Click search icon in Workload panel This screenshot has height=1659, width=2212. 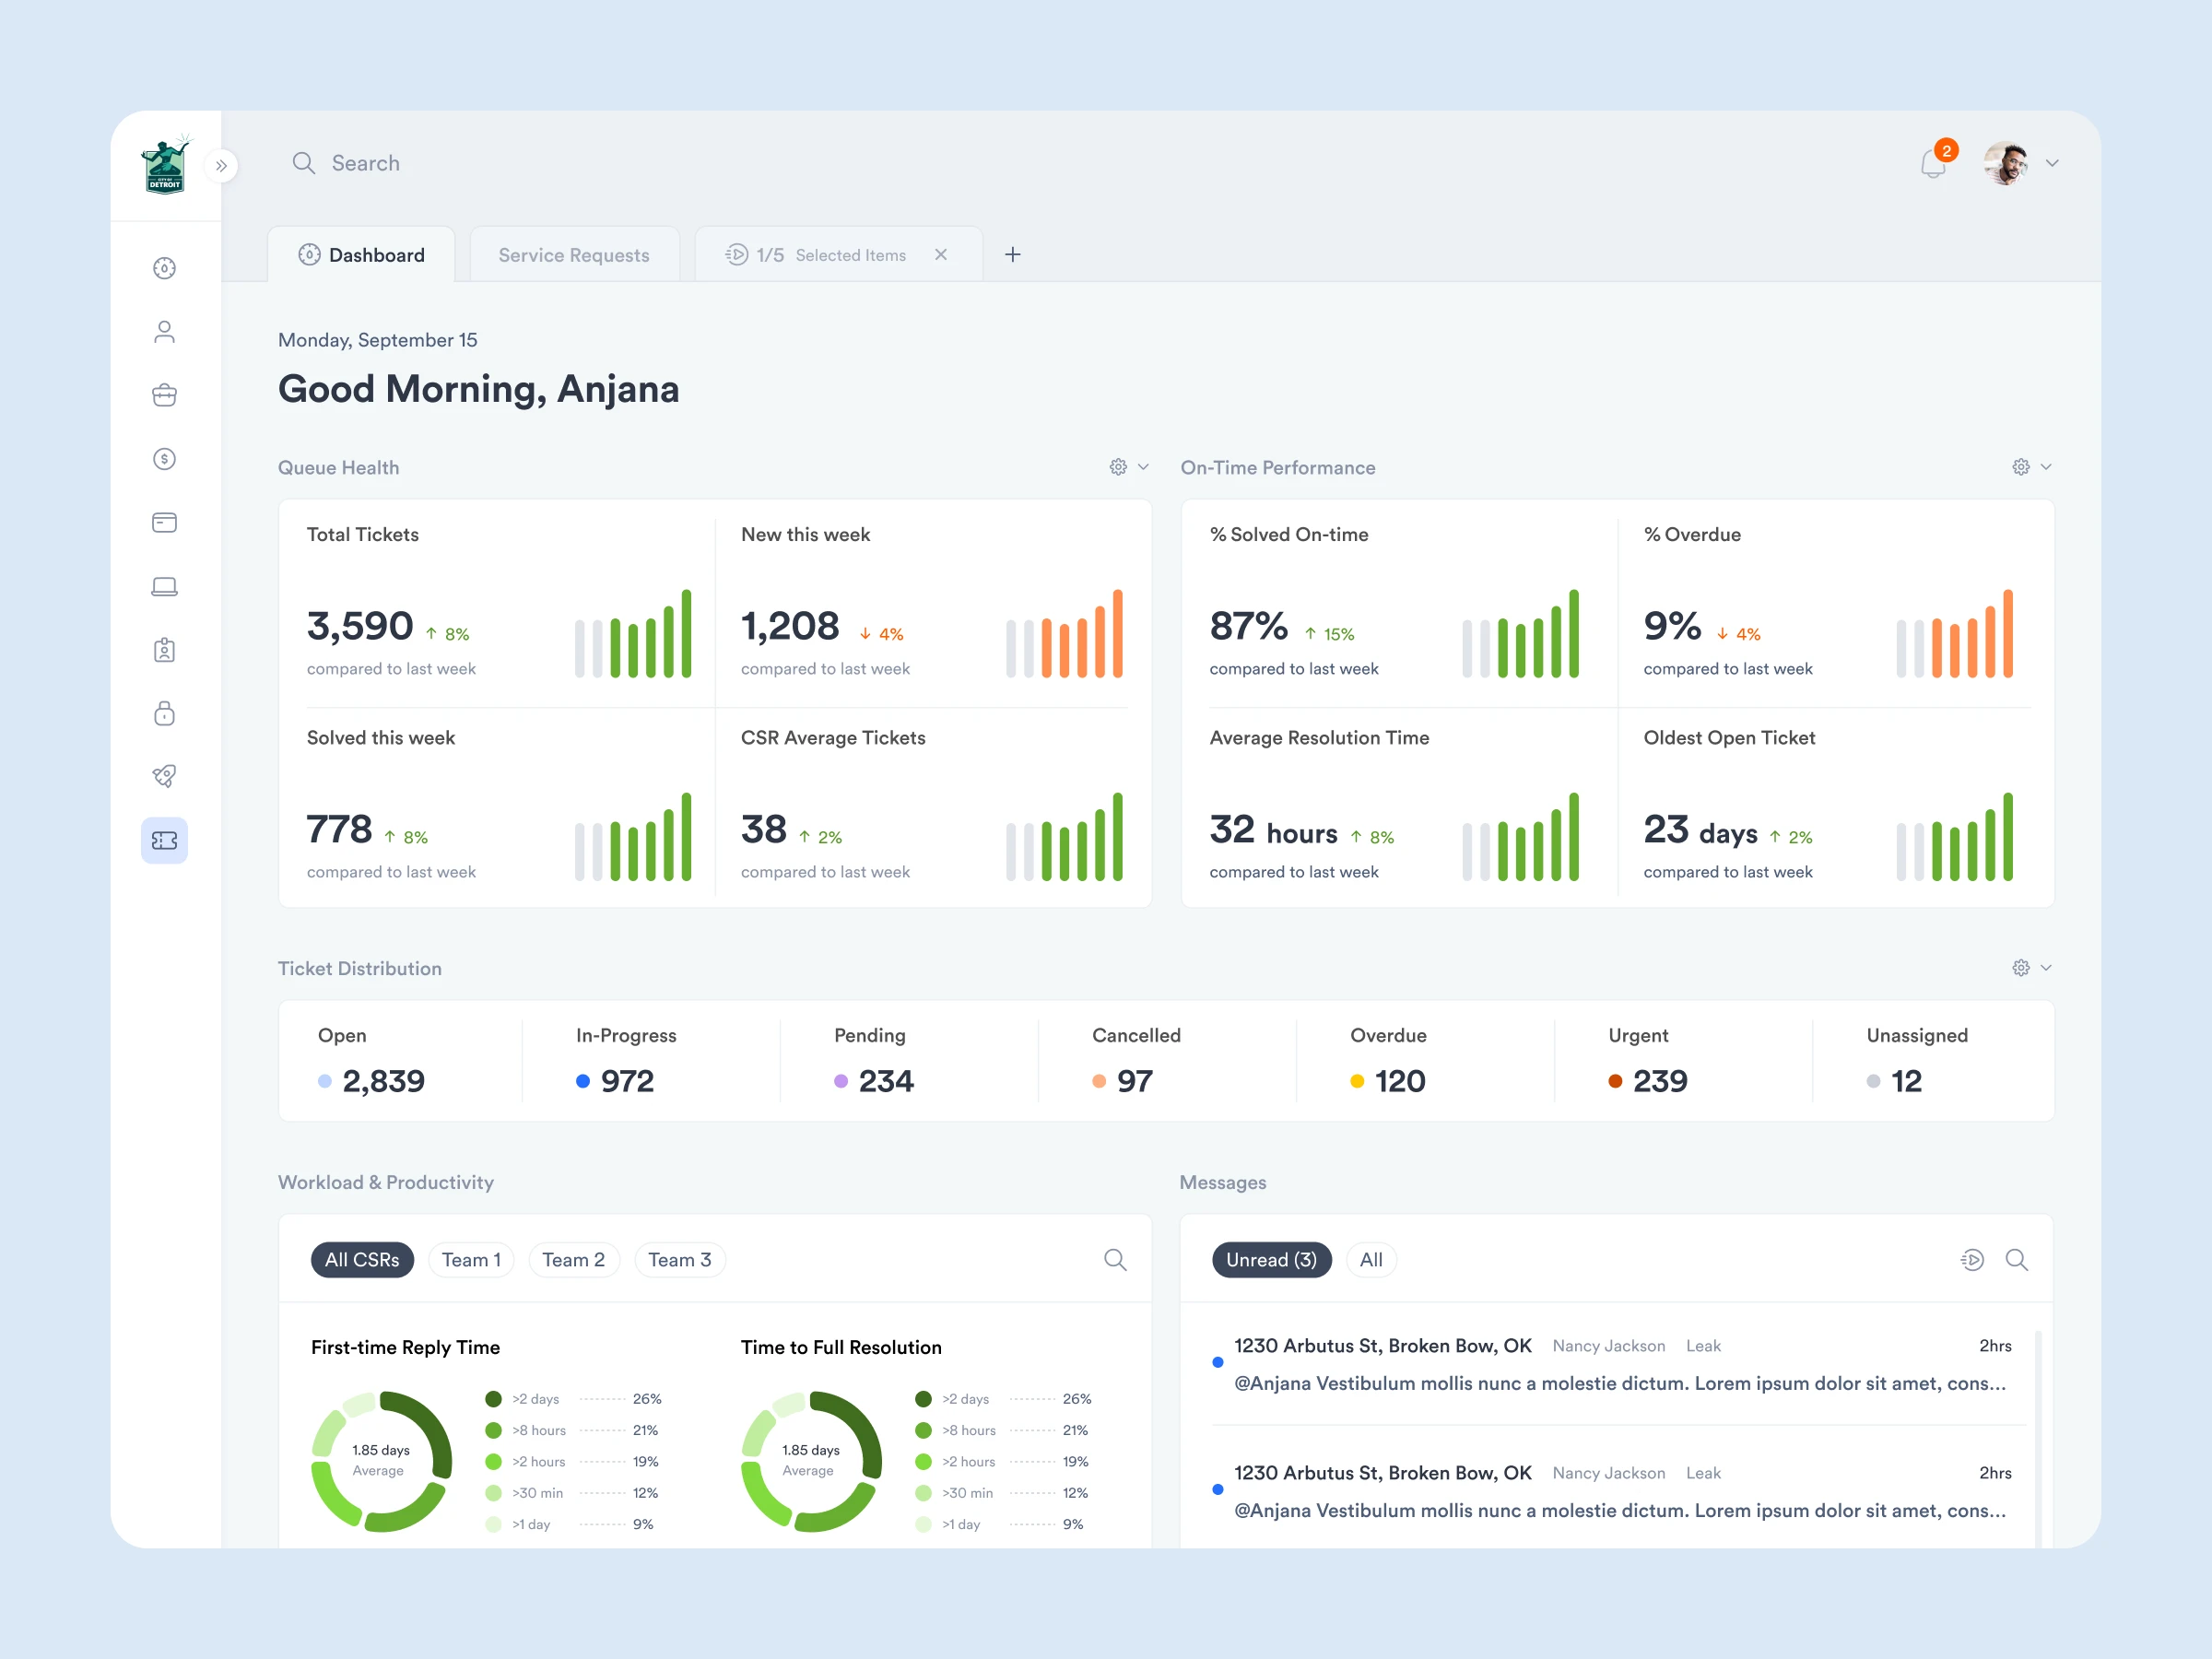[1115, 1260]
